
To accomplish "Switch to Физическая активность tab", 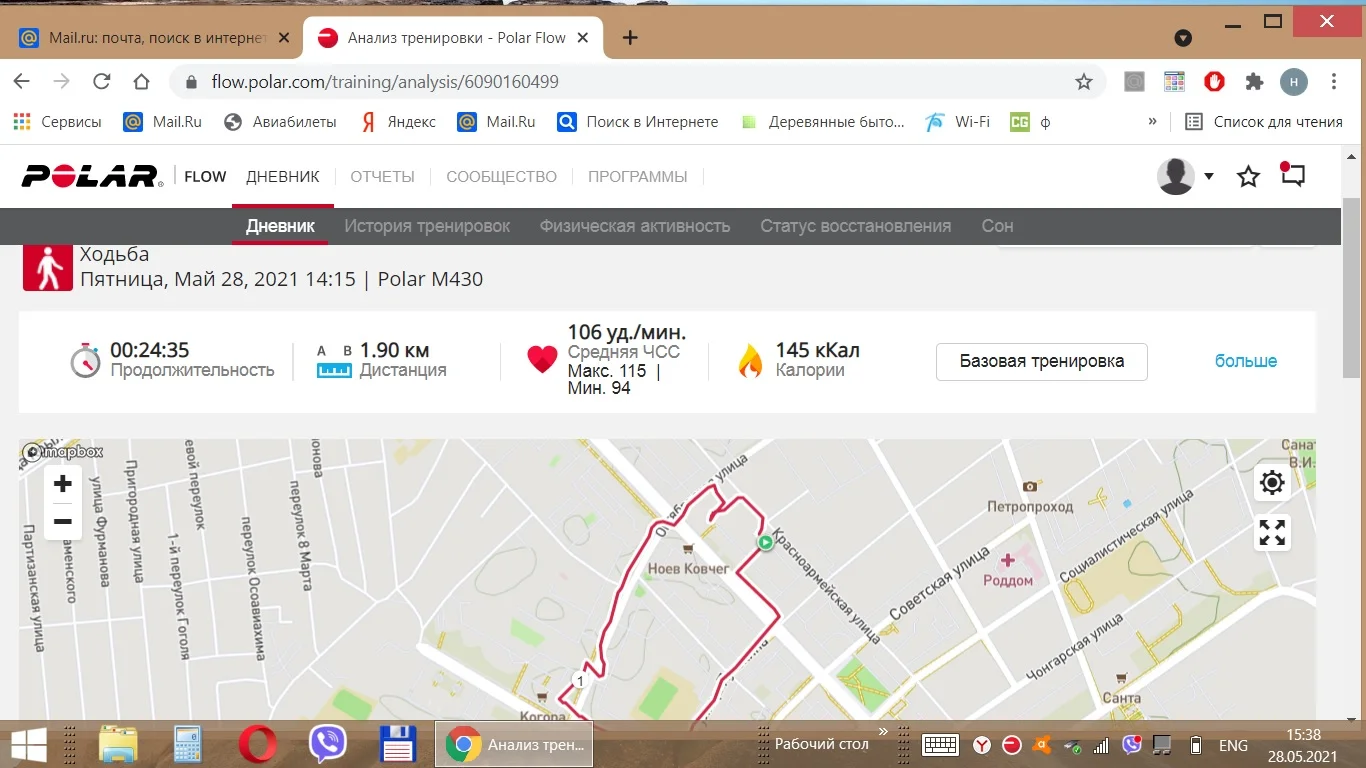I will [x=635, y=226].
